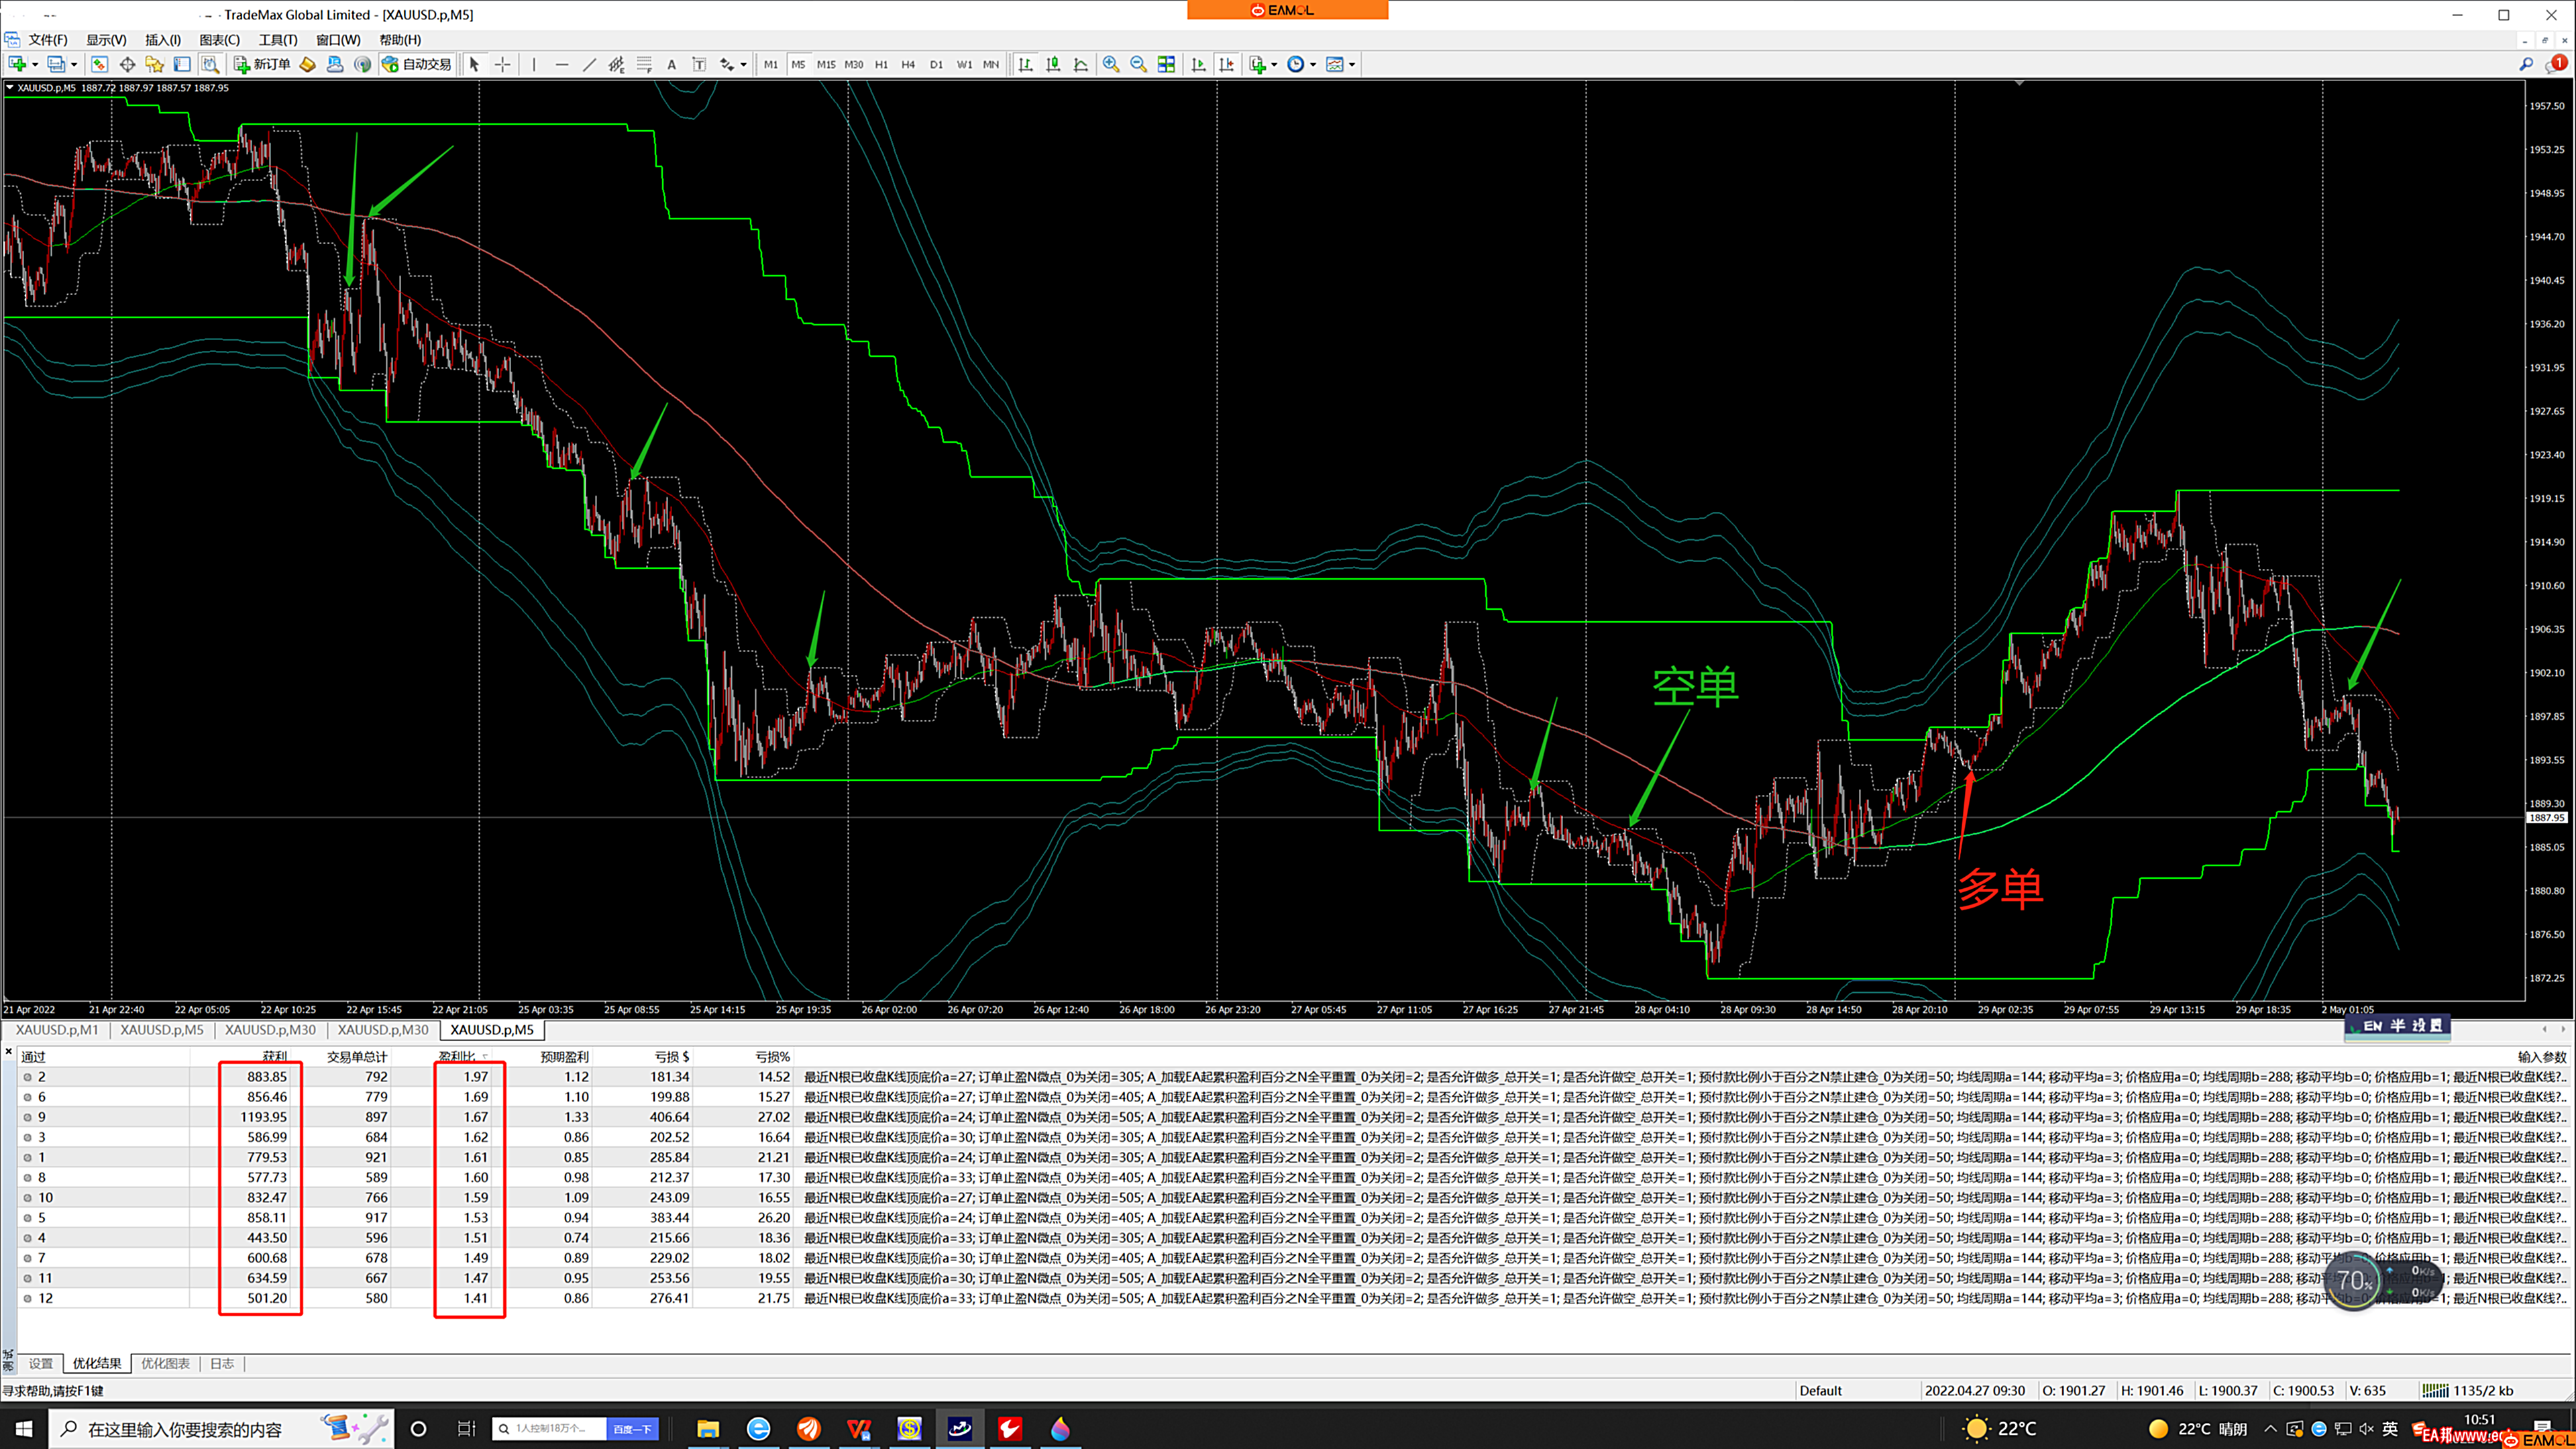Click the zoom in magnifier icon

click(1111, 64)
